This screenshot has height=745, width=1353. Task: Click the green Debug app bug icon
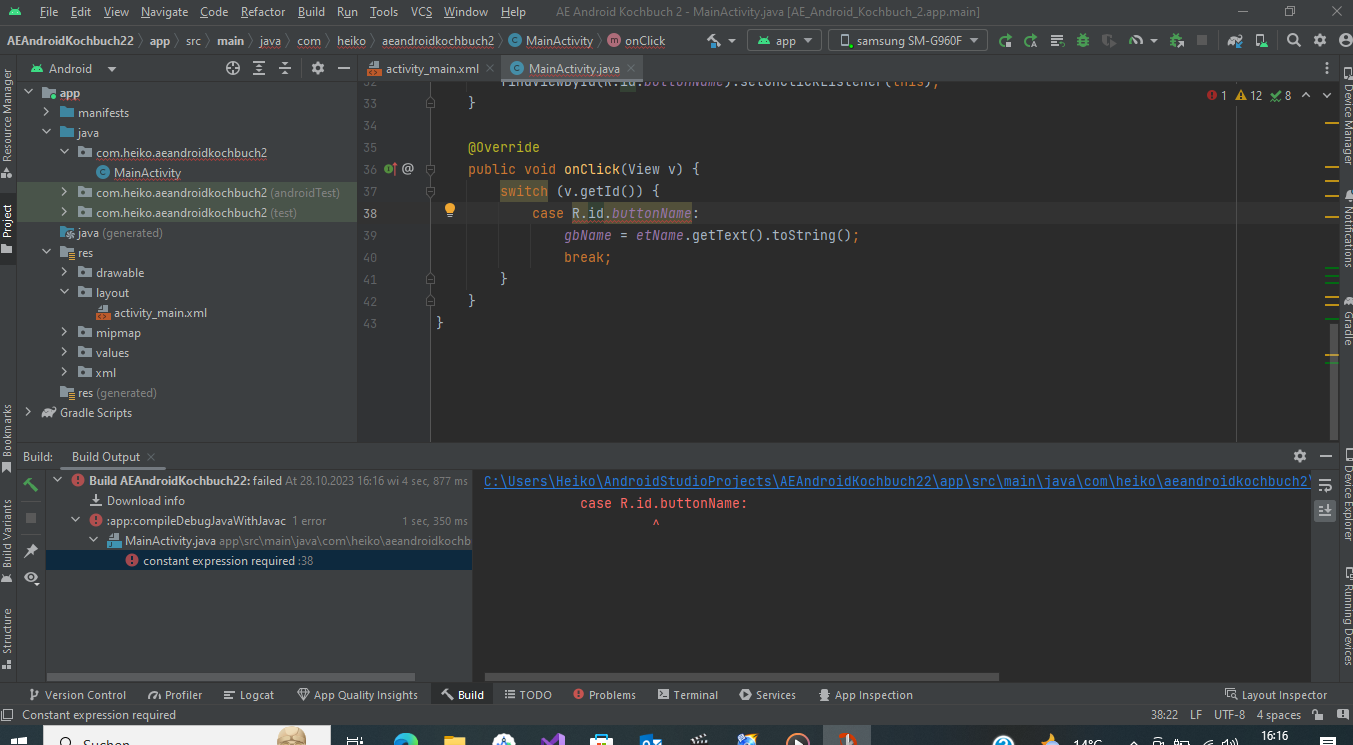tap(1083, 41)
